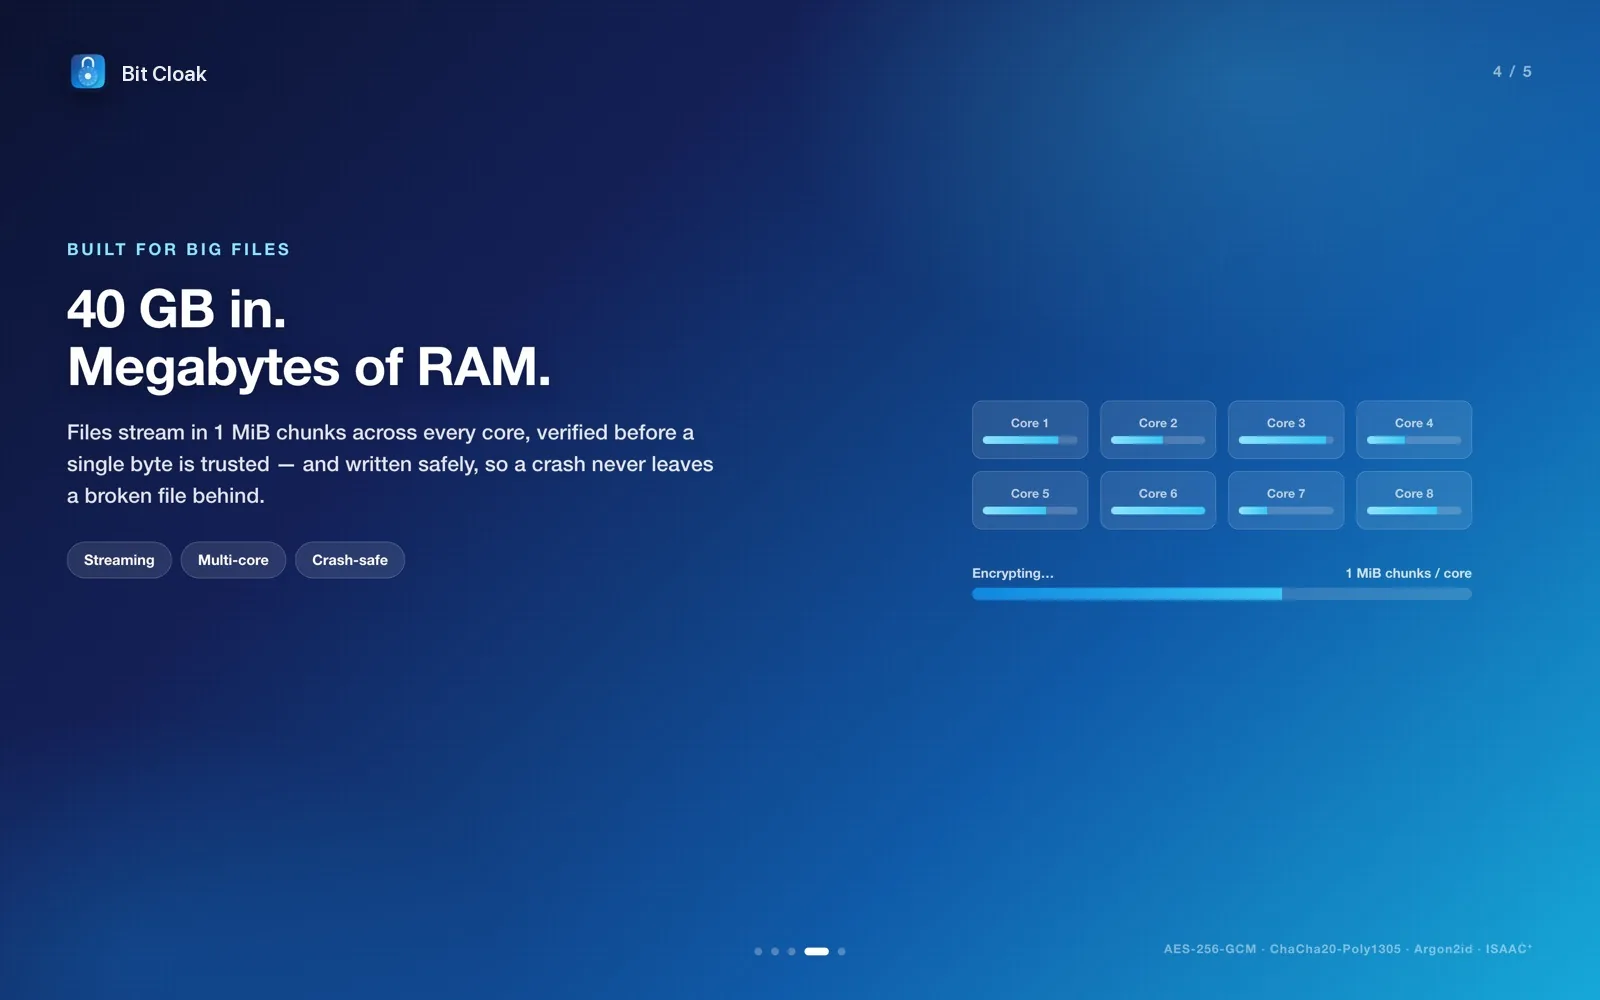This screenshot has height=1000, width=1600.
Task: Click the Core 8 progress card
Action: coord(1414,500)
